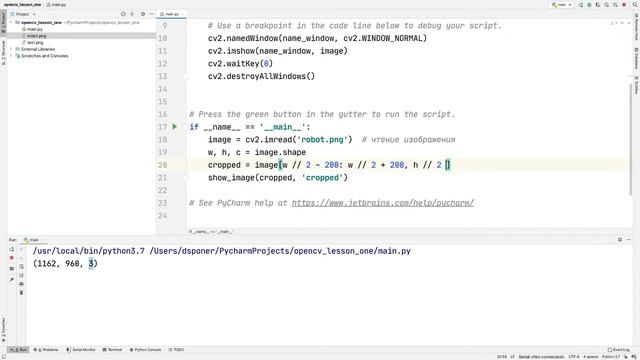Image resolution: width=640 pixels, height=360 pixels.
Task: Click the 4 spaces indent setting
Action: pyautogui.click(x=591, y=357)
